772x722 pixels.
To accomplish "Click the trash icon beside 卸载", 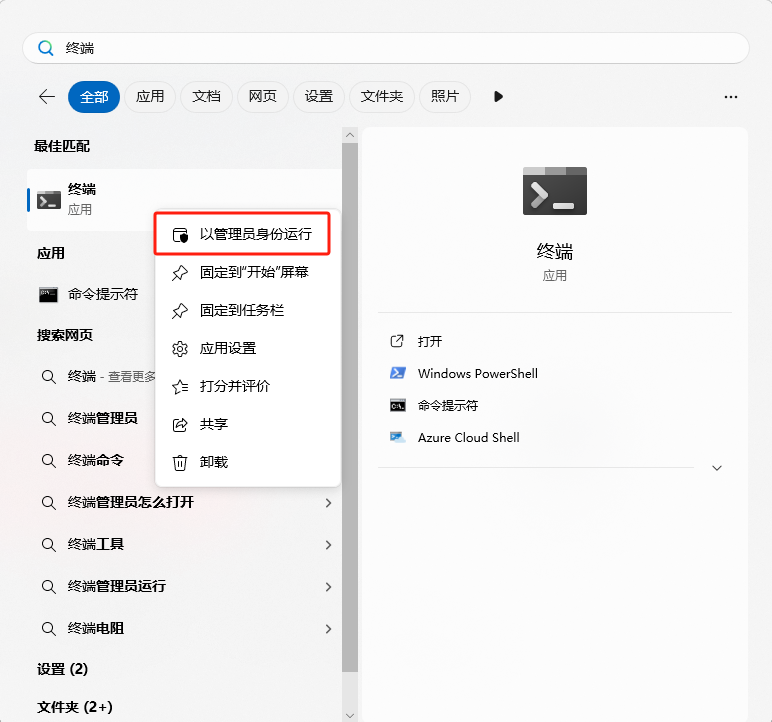I will 180,462.
